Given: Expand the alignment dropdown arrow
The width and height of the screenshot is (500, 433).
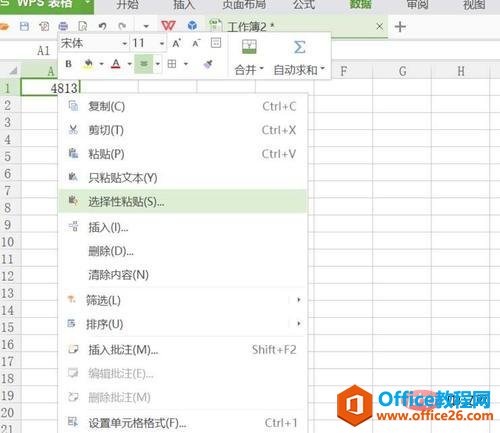Looking at the screenshot, I should tap(158, 64).
